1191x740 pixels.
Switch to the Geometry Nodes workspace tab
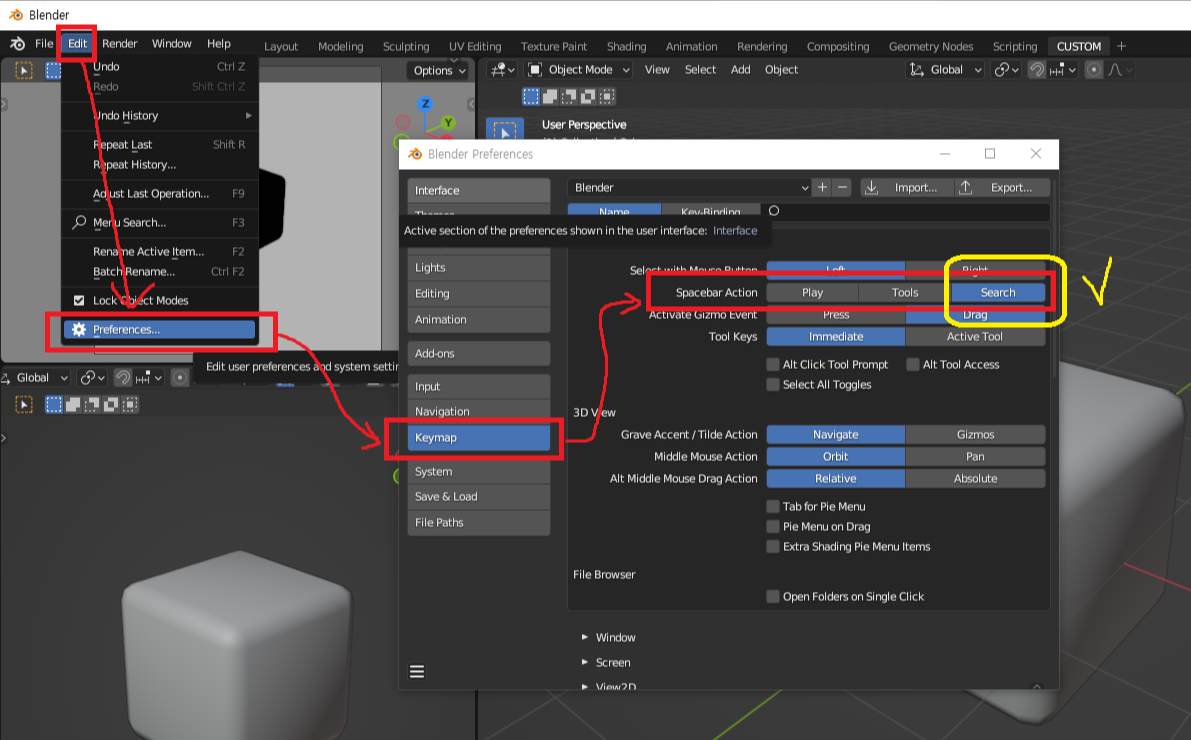coord(930,46)
